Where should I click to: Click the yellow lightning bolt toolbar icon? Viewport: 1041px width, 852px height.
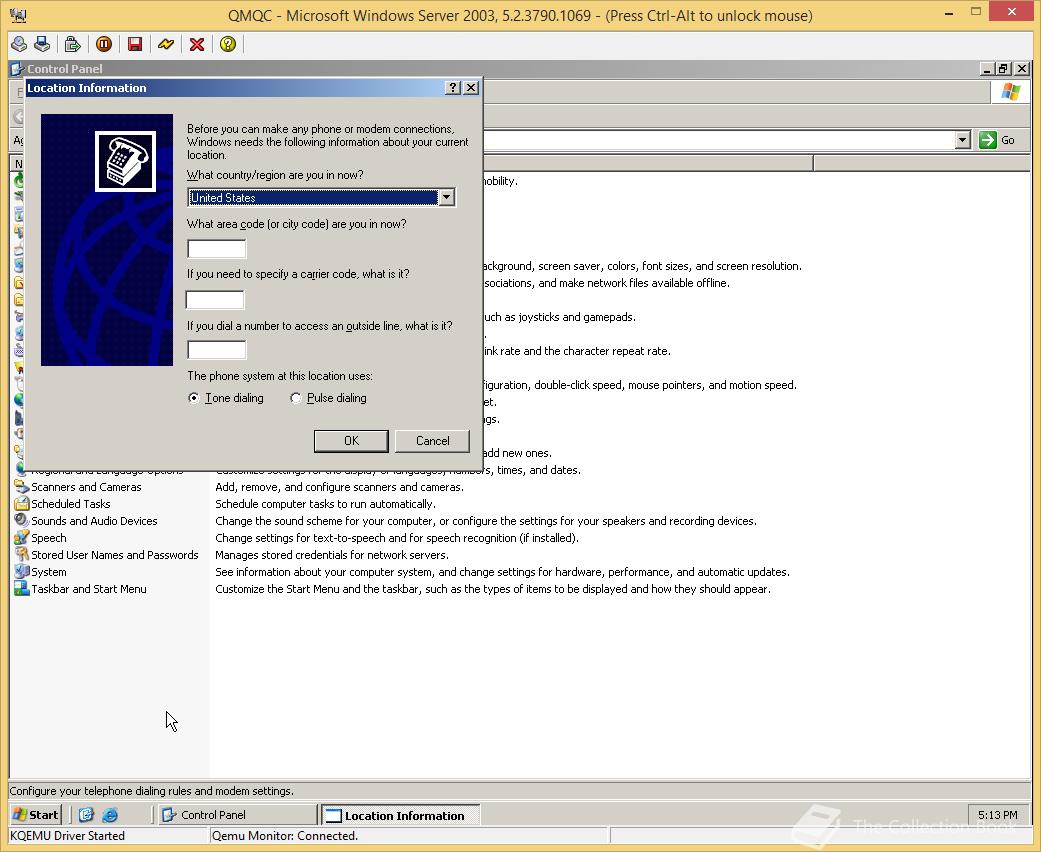pos(166,44)
